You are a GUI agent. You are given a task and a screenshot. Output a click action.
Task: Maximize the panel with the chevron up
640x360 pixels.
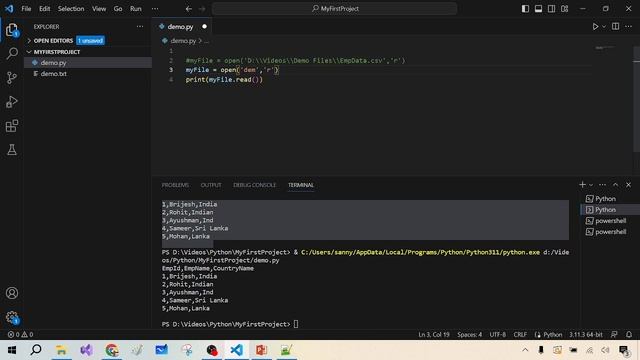click(x=616, y=185)
